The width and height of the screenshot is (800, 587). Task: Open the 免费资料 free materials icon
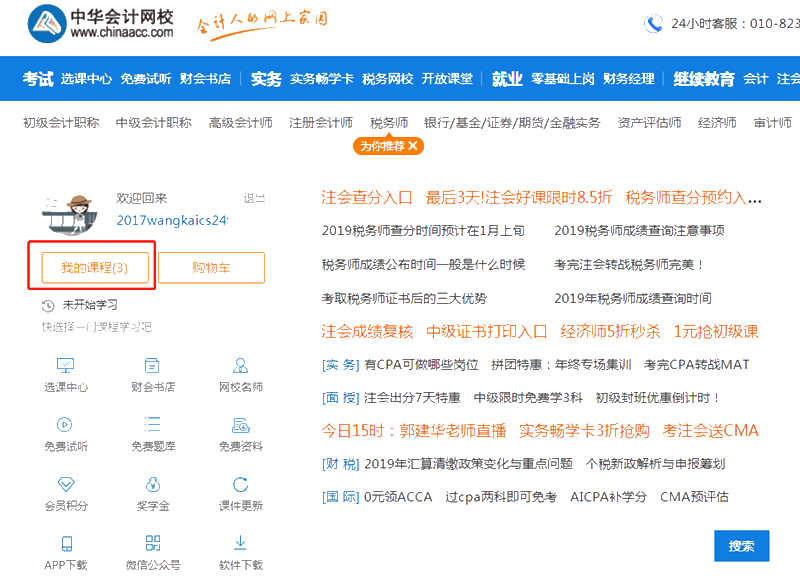click(240, 433)
